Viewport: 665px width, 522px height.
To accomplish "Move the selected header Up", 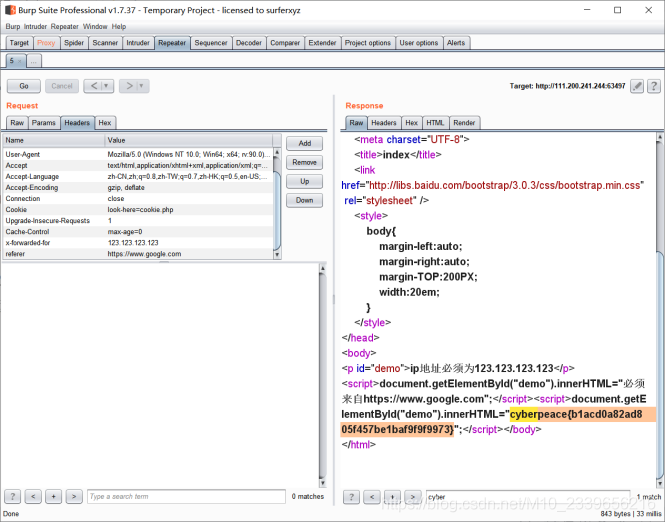I will tap(305, 181).
